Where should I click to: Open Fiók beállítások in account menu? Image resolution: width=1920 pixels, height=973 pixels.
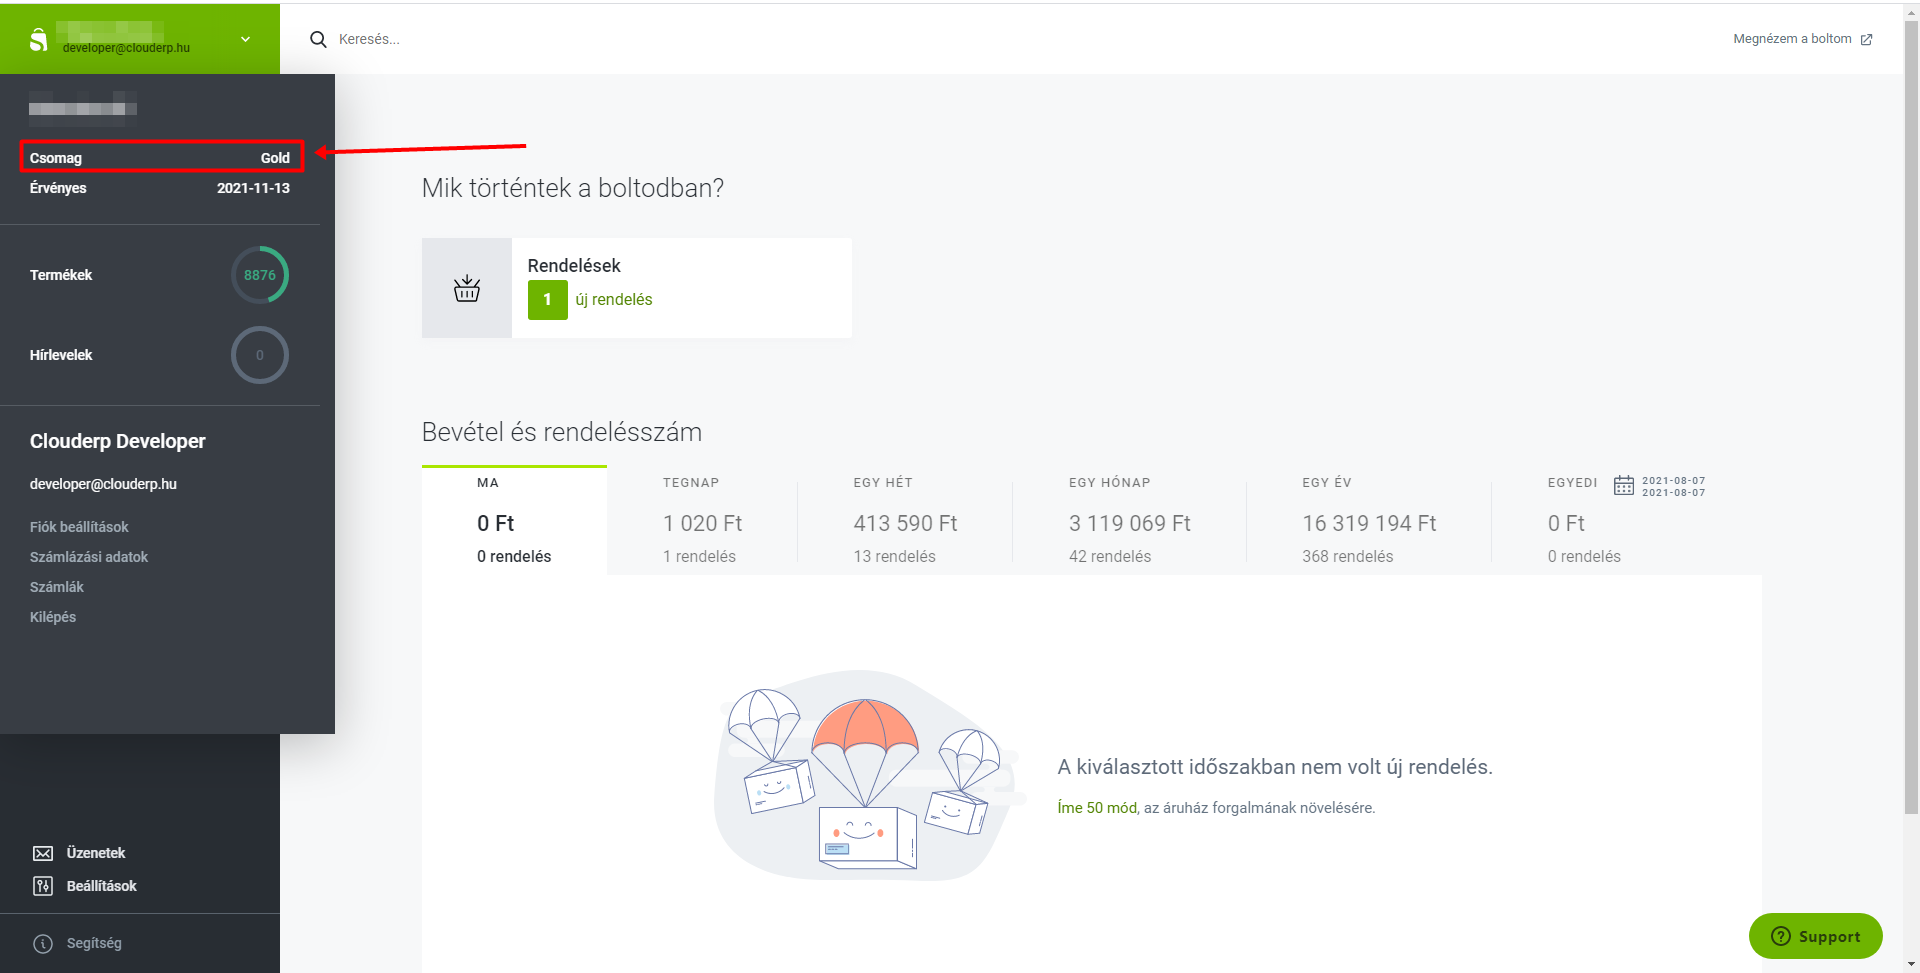pos(79,527)
